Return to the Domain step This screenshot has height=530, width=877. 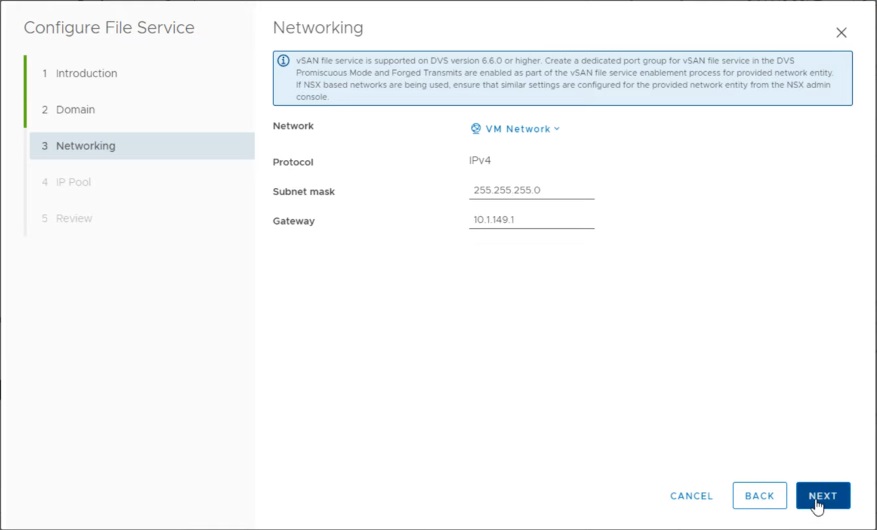(x=75, y=110)
